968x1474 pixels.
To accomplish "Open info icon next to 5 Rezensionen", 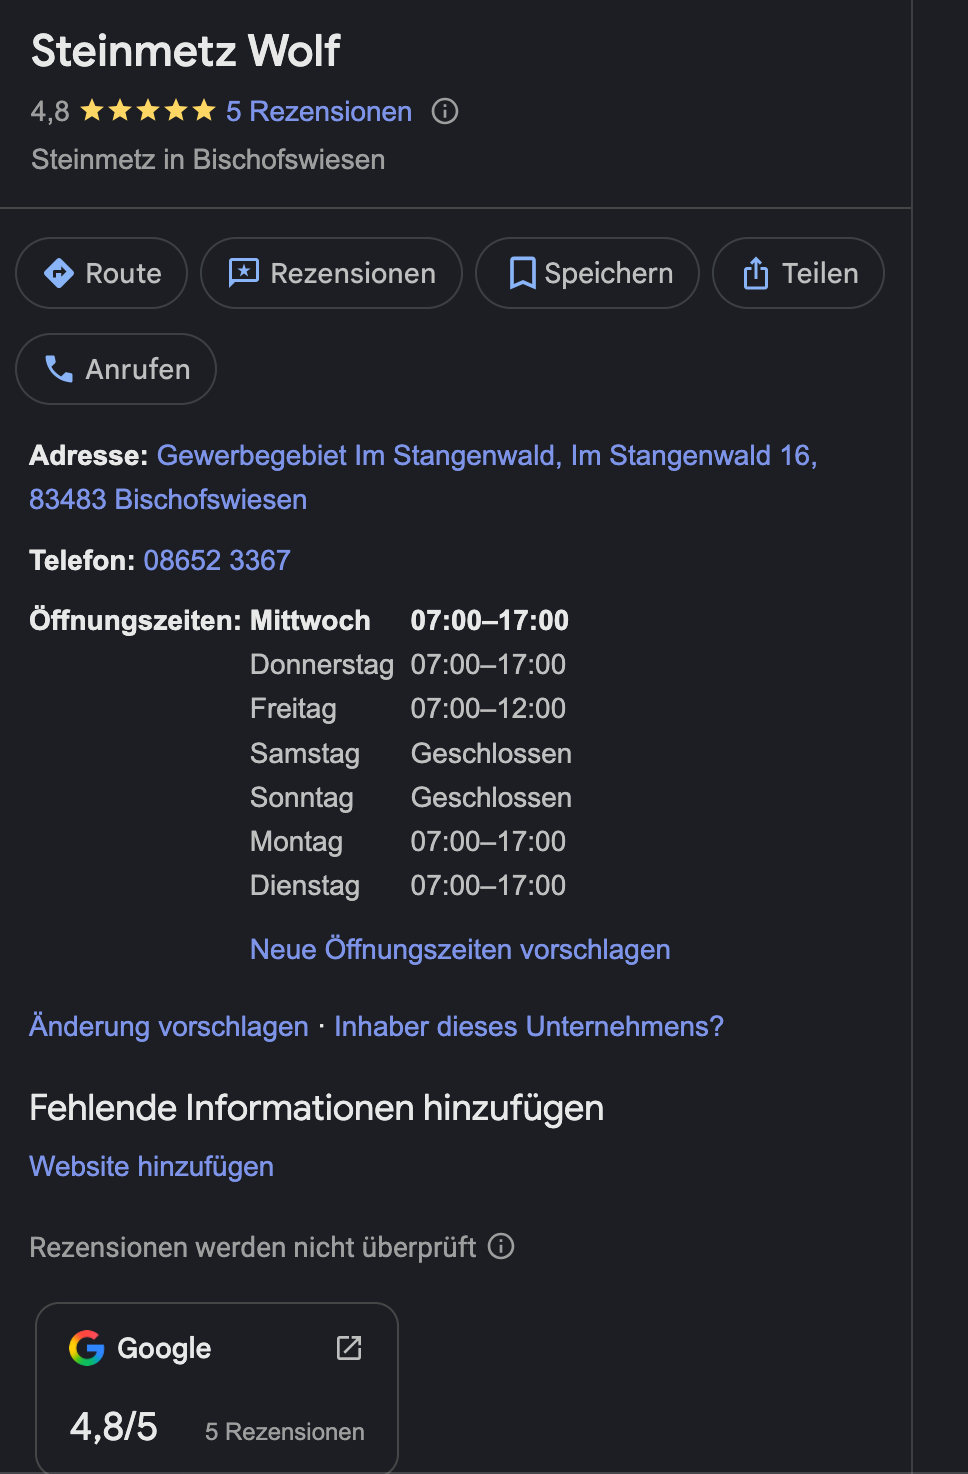I will [445, 111].
